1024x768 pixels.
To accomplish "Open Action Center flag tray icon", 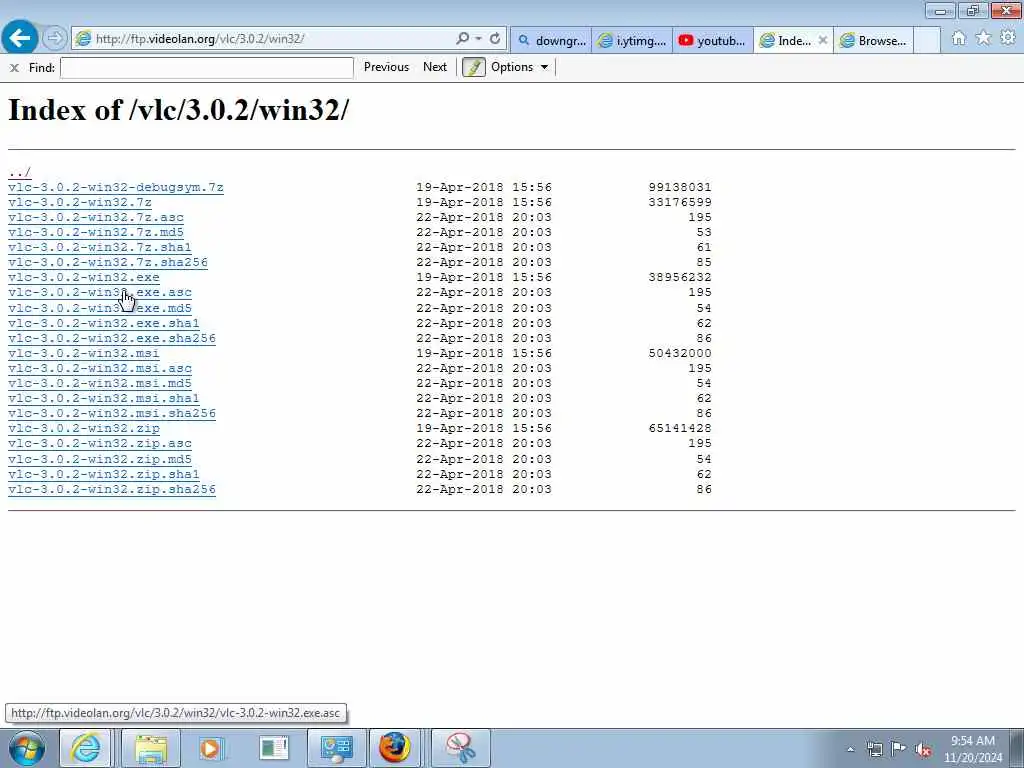I will point(899,750).
